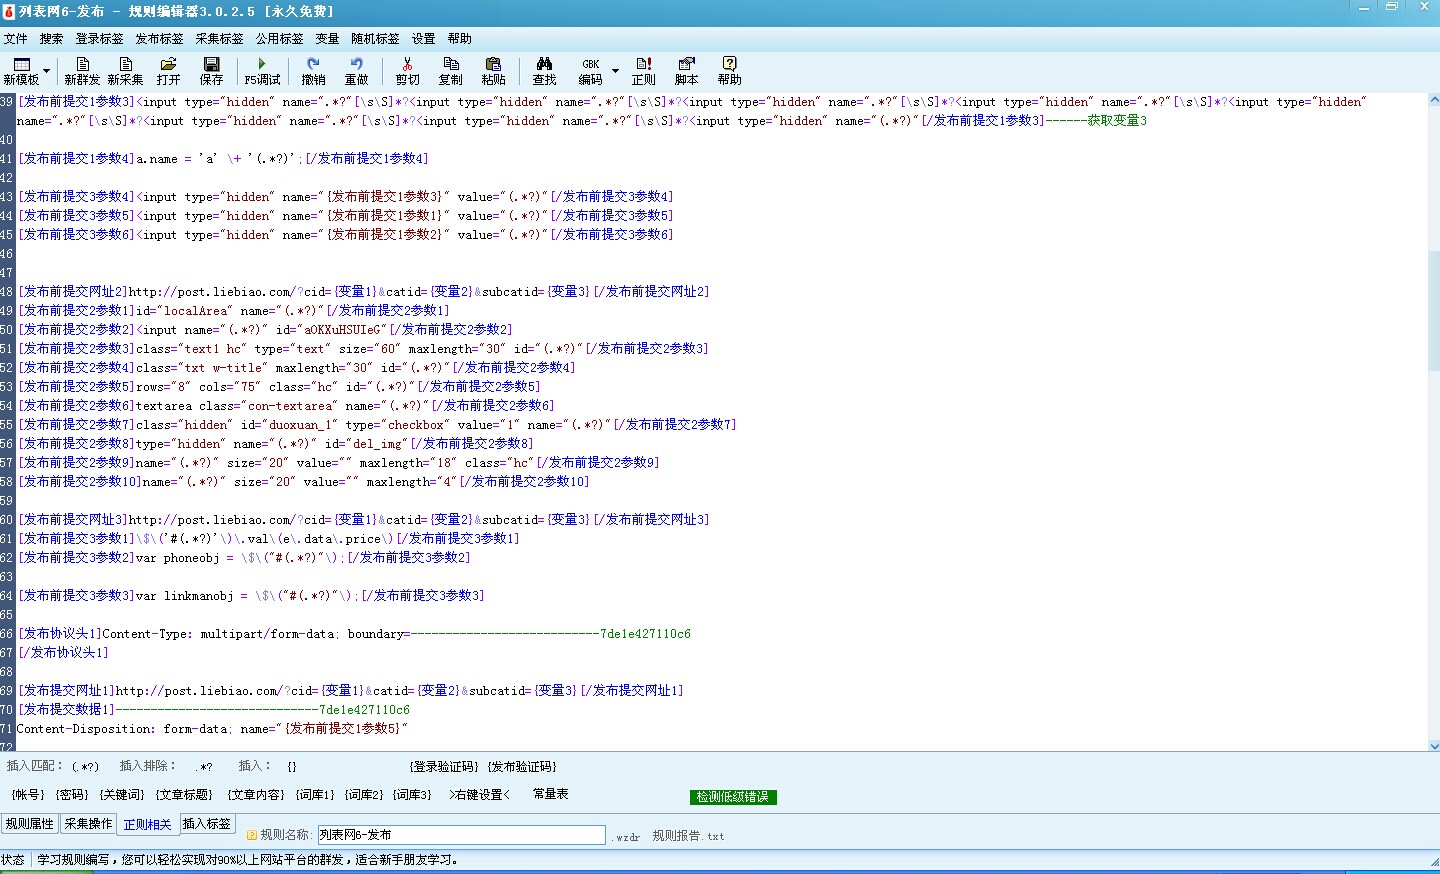Screen dimensions: 1440x874
Task: Open the 正则 regex tool
Action: (x=643, y=70)
